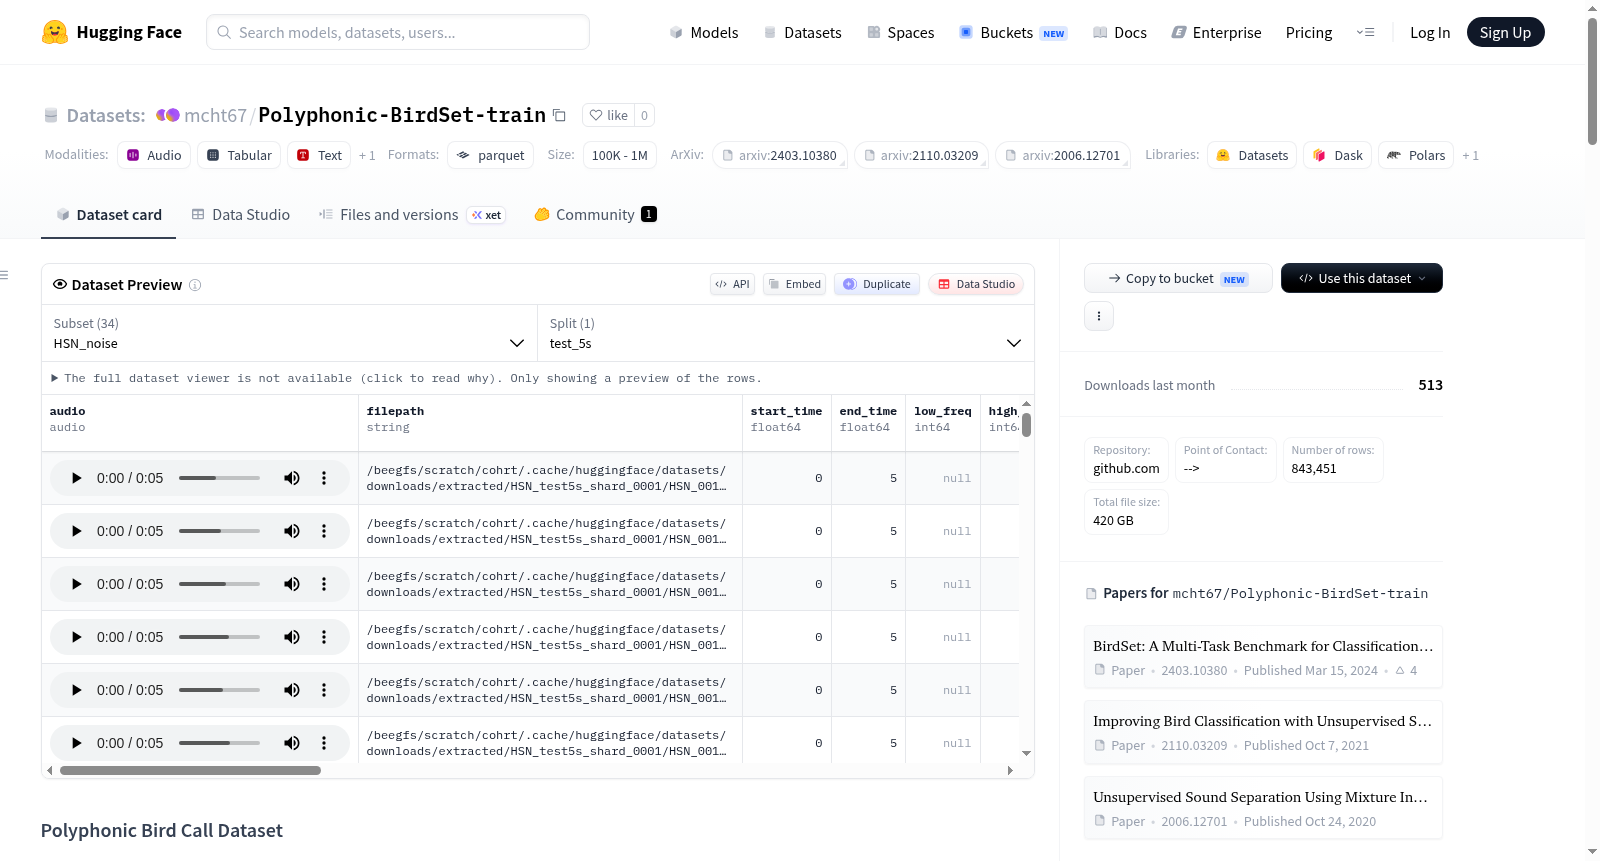Image resolution: width=1600 pixels, height=861 pixels.
Task: Open the Split test_5s dropdown
Action: [785, 334]
